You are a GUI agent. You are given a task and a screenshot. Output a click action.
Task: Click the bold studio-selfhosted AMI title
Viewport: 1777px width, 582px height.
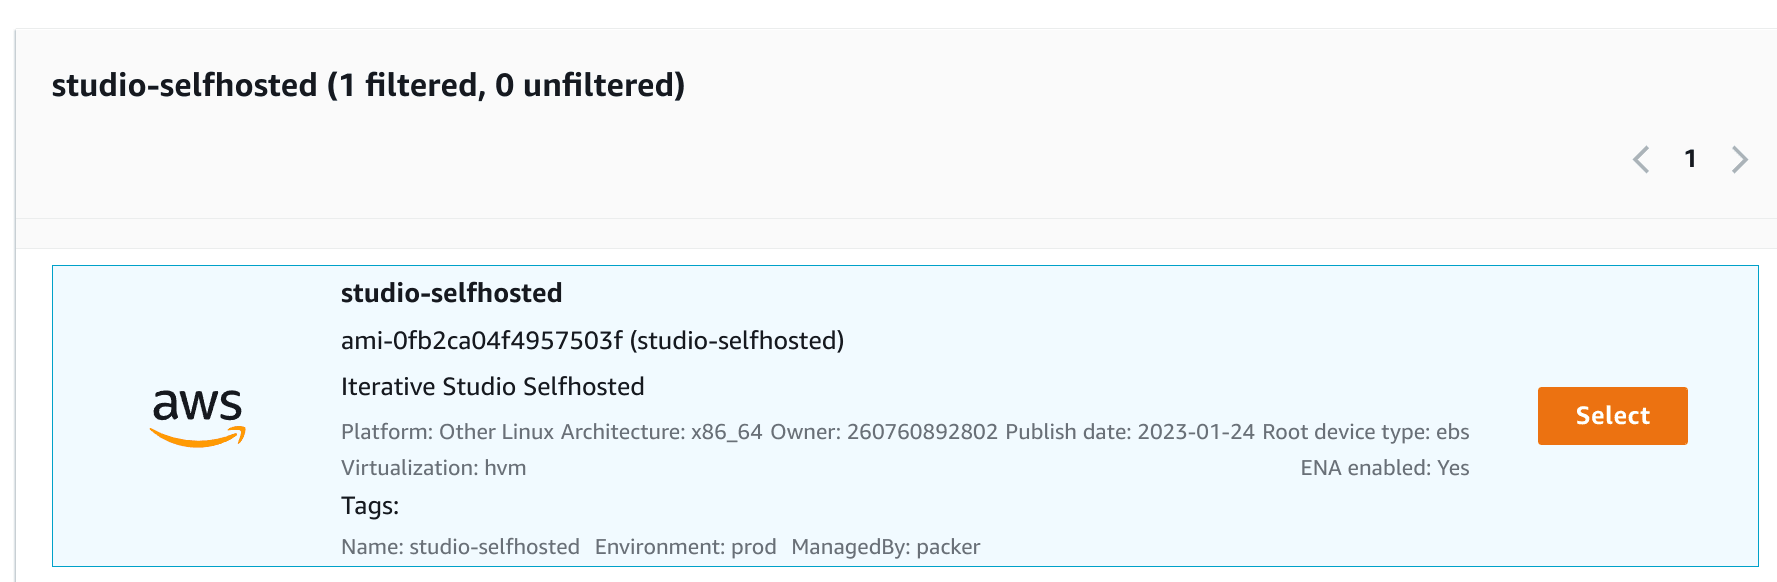(451, 293)
